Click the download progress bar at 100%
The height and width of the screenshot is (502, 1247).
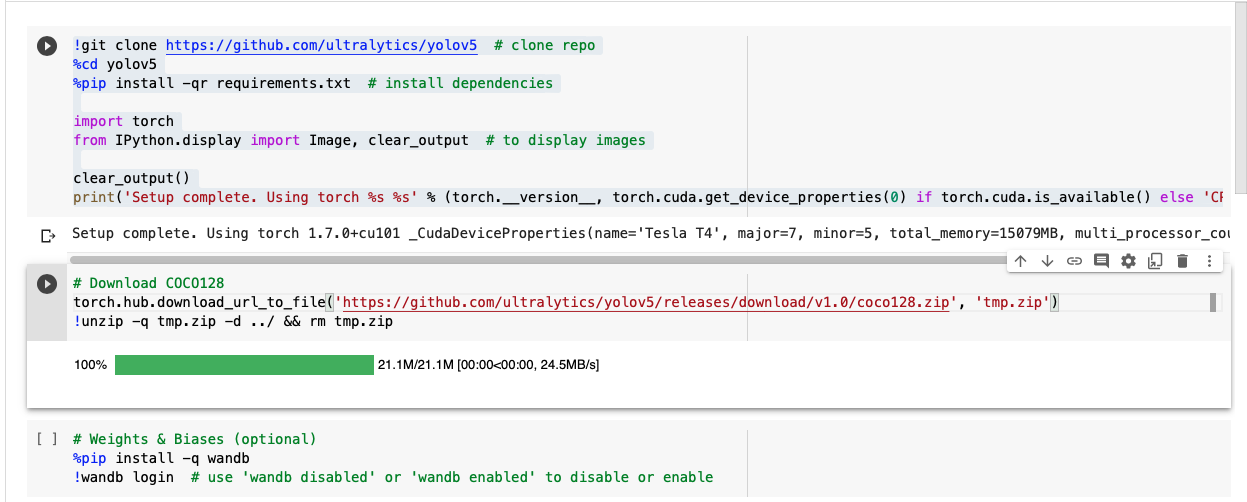pos(244,365)
